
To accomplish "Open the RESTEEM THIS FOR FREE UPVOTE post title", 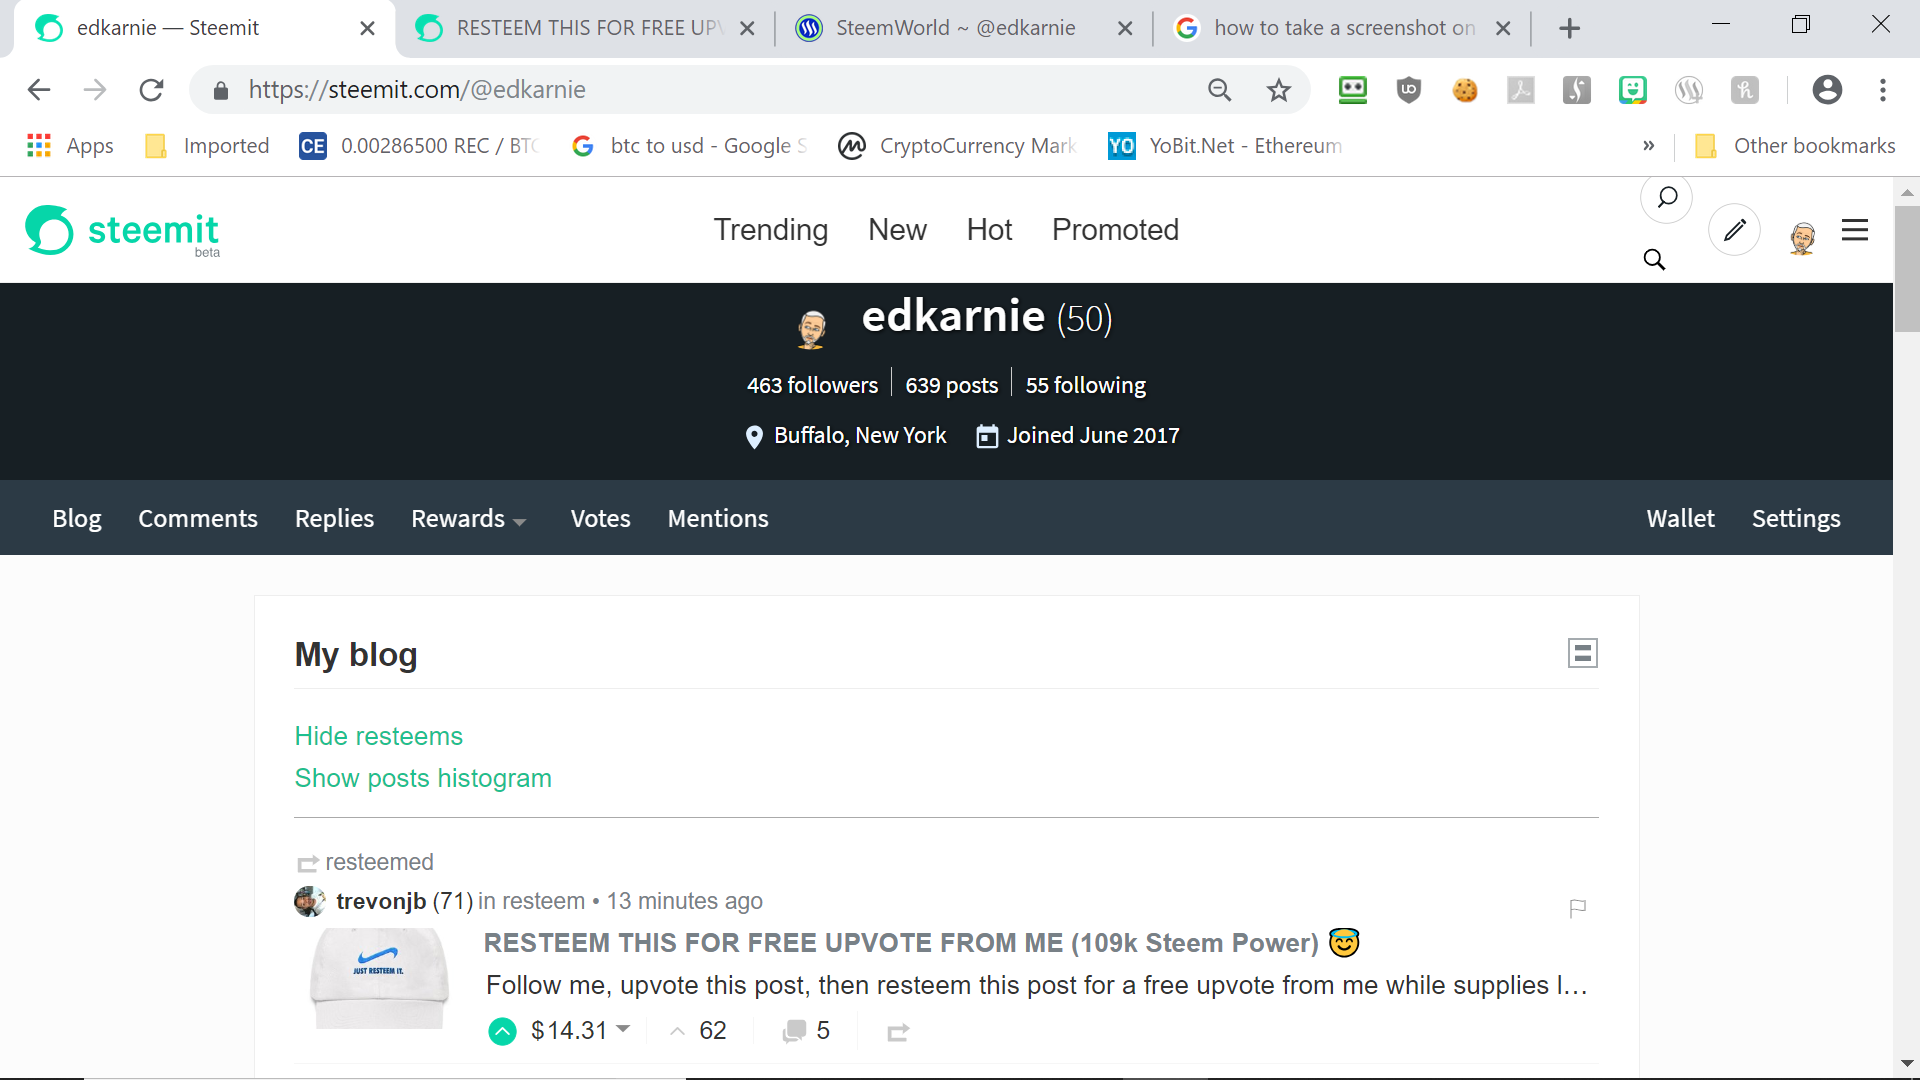I will point(901,943).
